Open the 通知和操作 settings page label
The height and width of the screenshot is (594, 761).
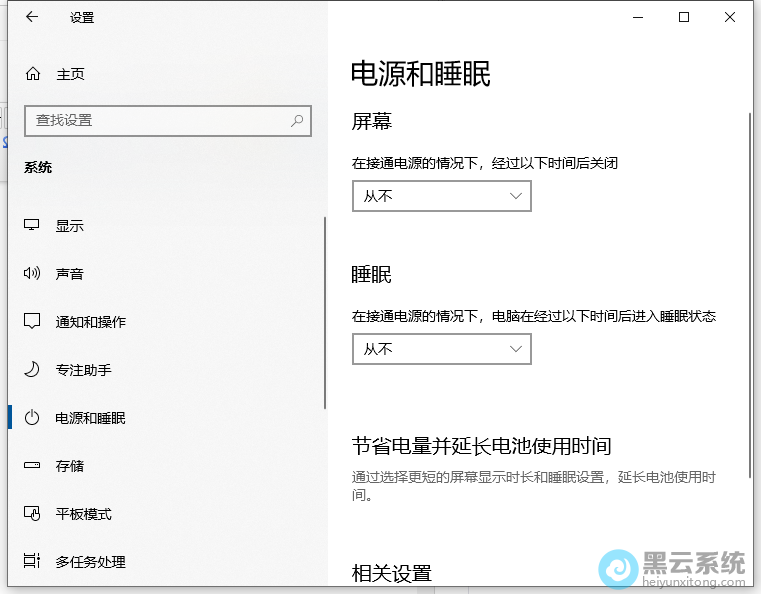(90, 322)
